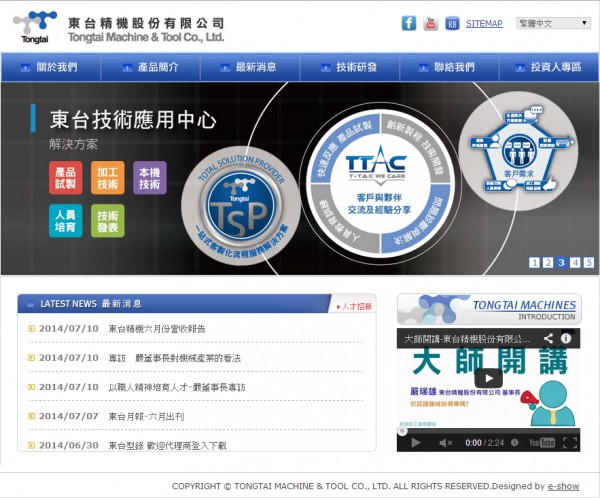Open news 東台精機六月份營收報告
The height and width of the screenshot is (498, 600).
pyautogui.click(x=157, y=329)
